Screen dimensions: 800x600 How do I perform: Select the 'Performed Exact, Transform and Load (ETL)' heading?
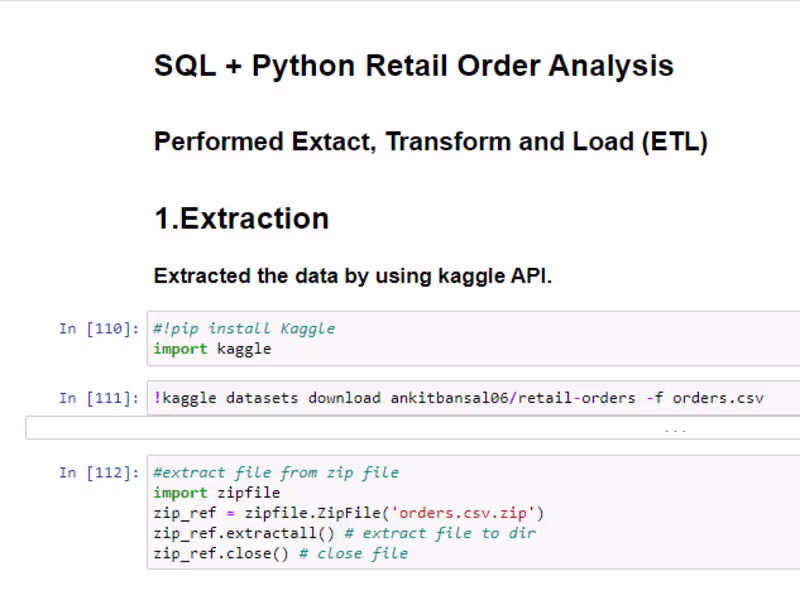point(430,142)
